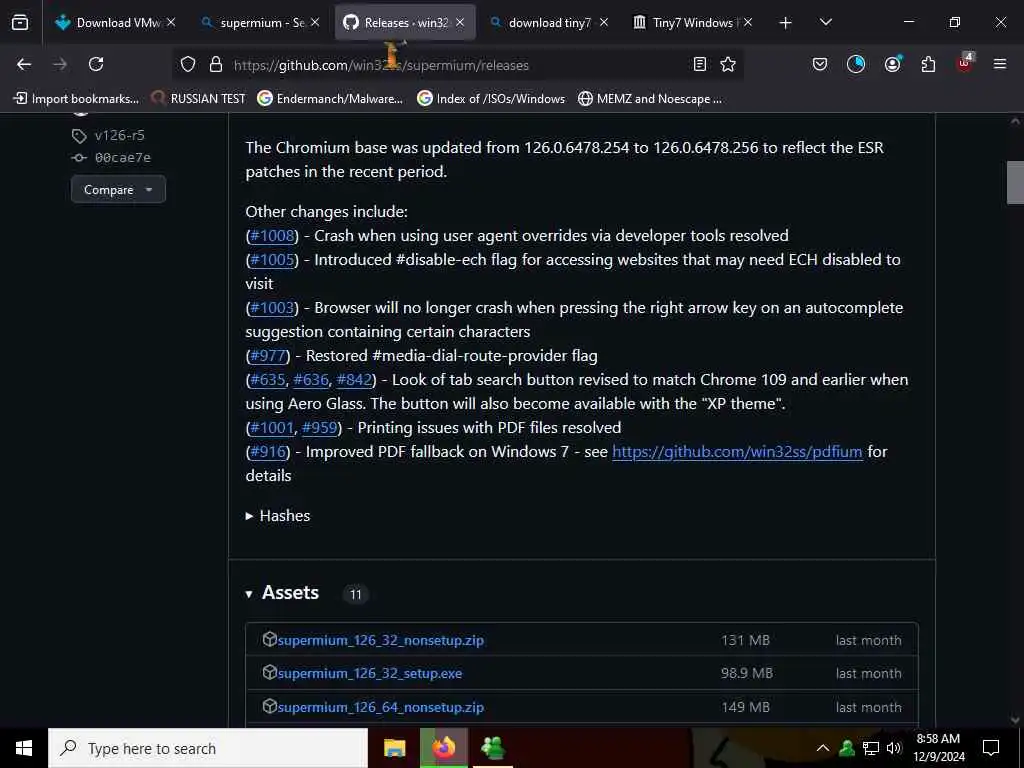This screenshot has height=768, width=1024.
Task: Open the RUSSIAN TEST bookmark
Action: (x=199, y=99)
